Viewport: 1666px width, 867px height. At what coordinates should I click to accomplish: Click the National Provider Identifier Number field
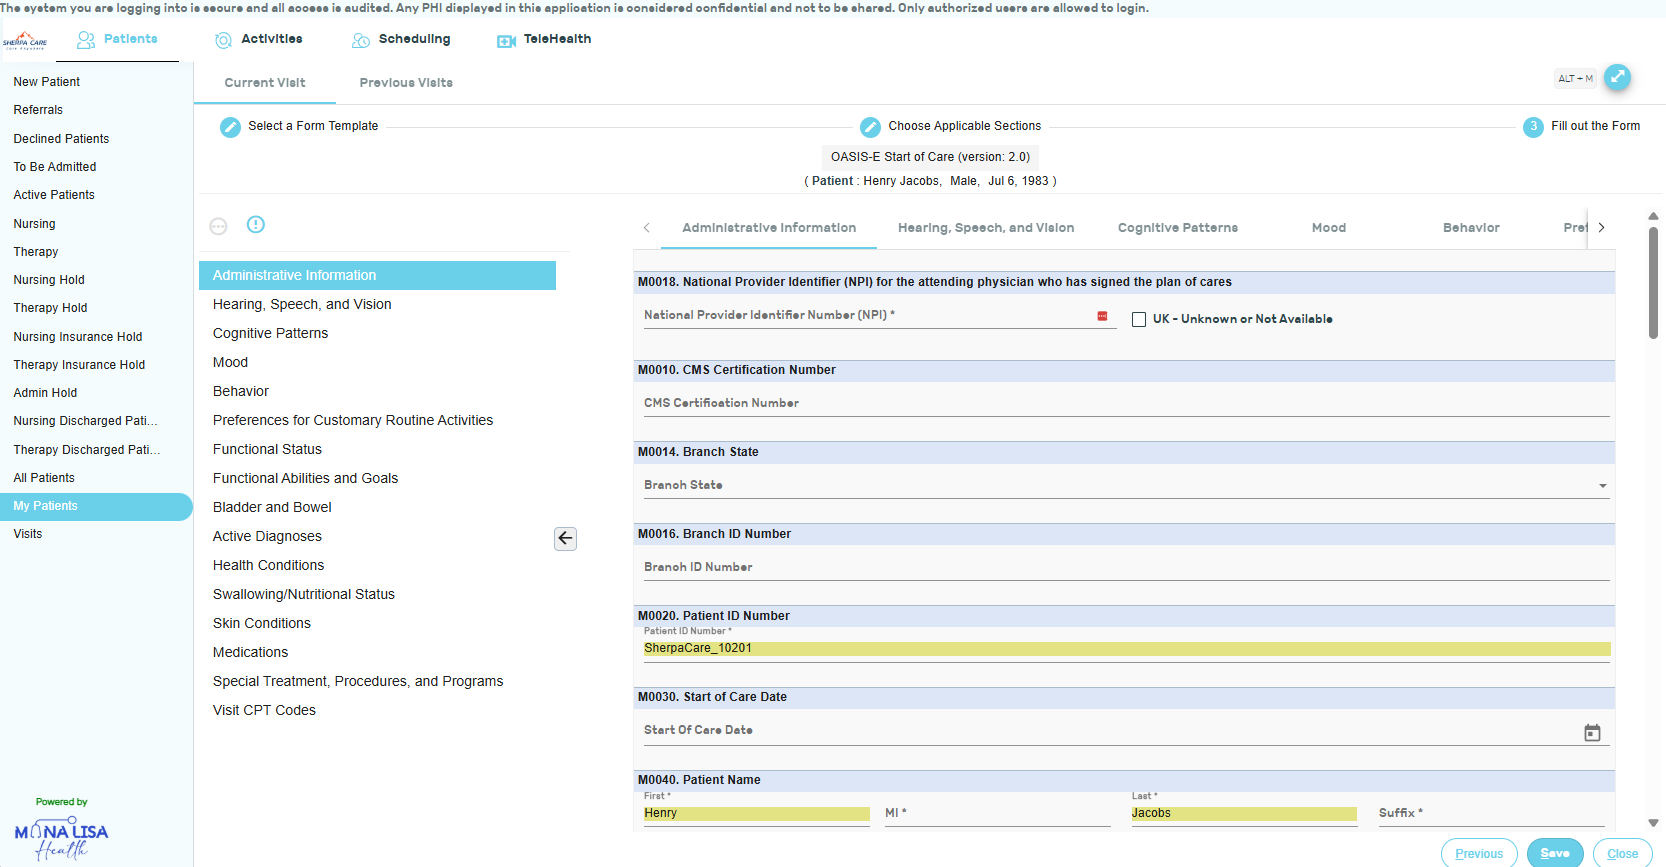tap(880, 316)
